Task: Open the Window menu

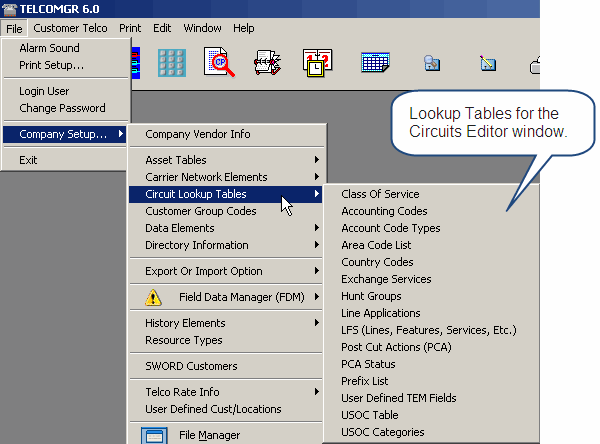Action: tap(202, 28)
